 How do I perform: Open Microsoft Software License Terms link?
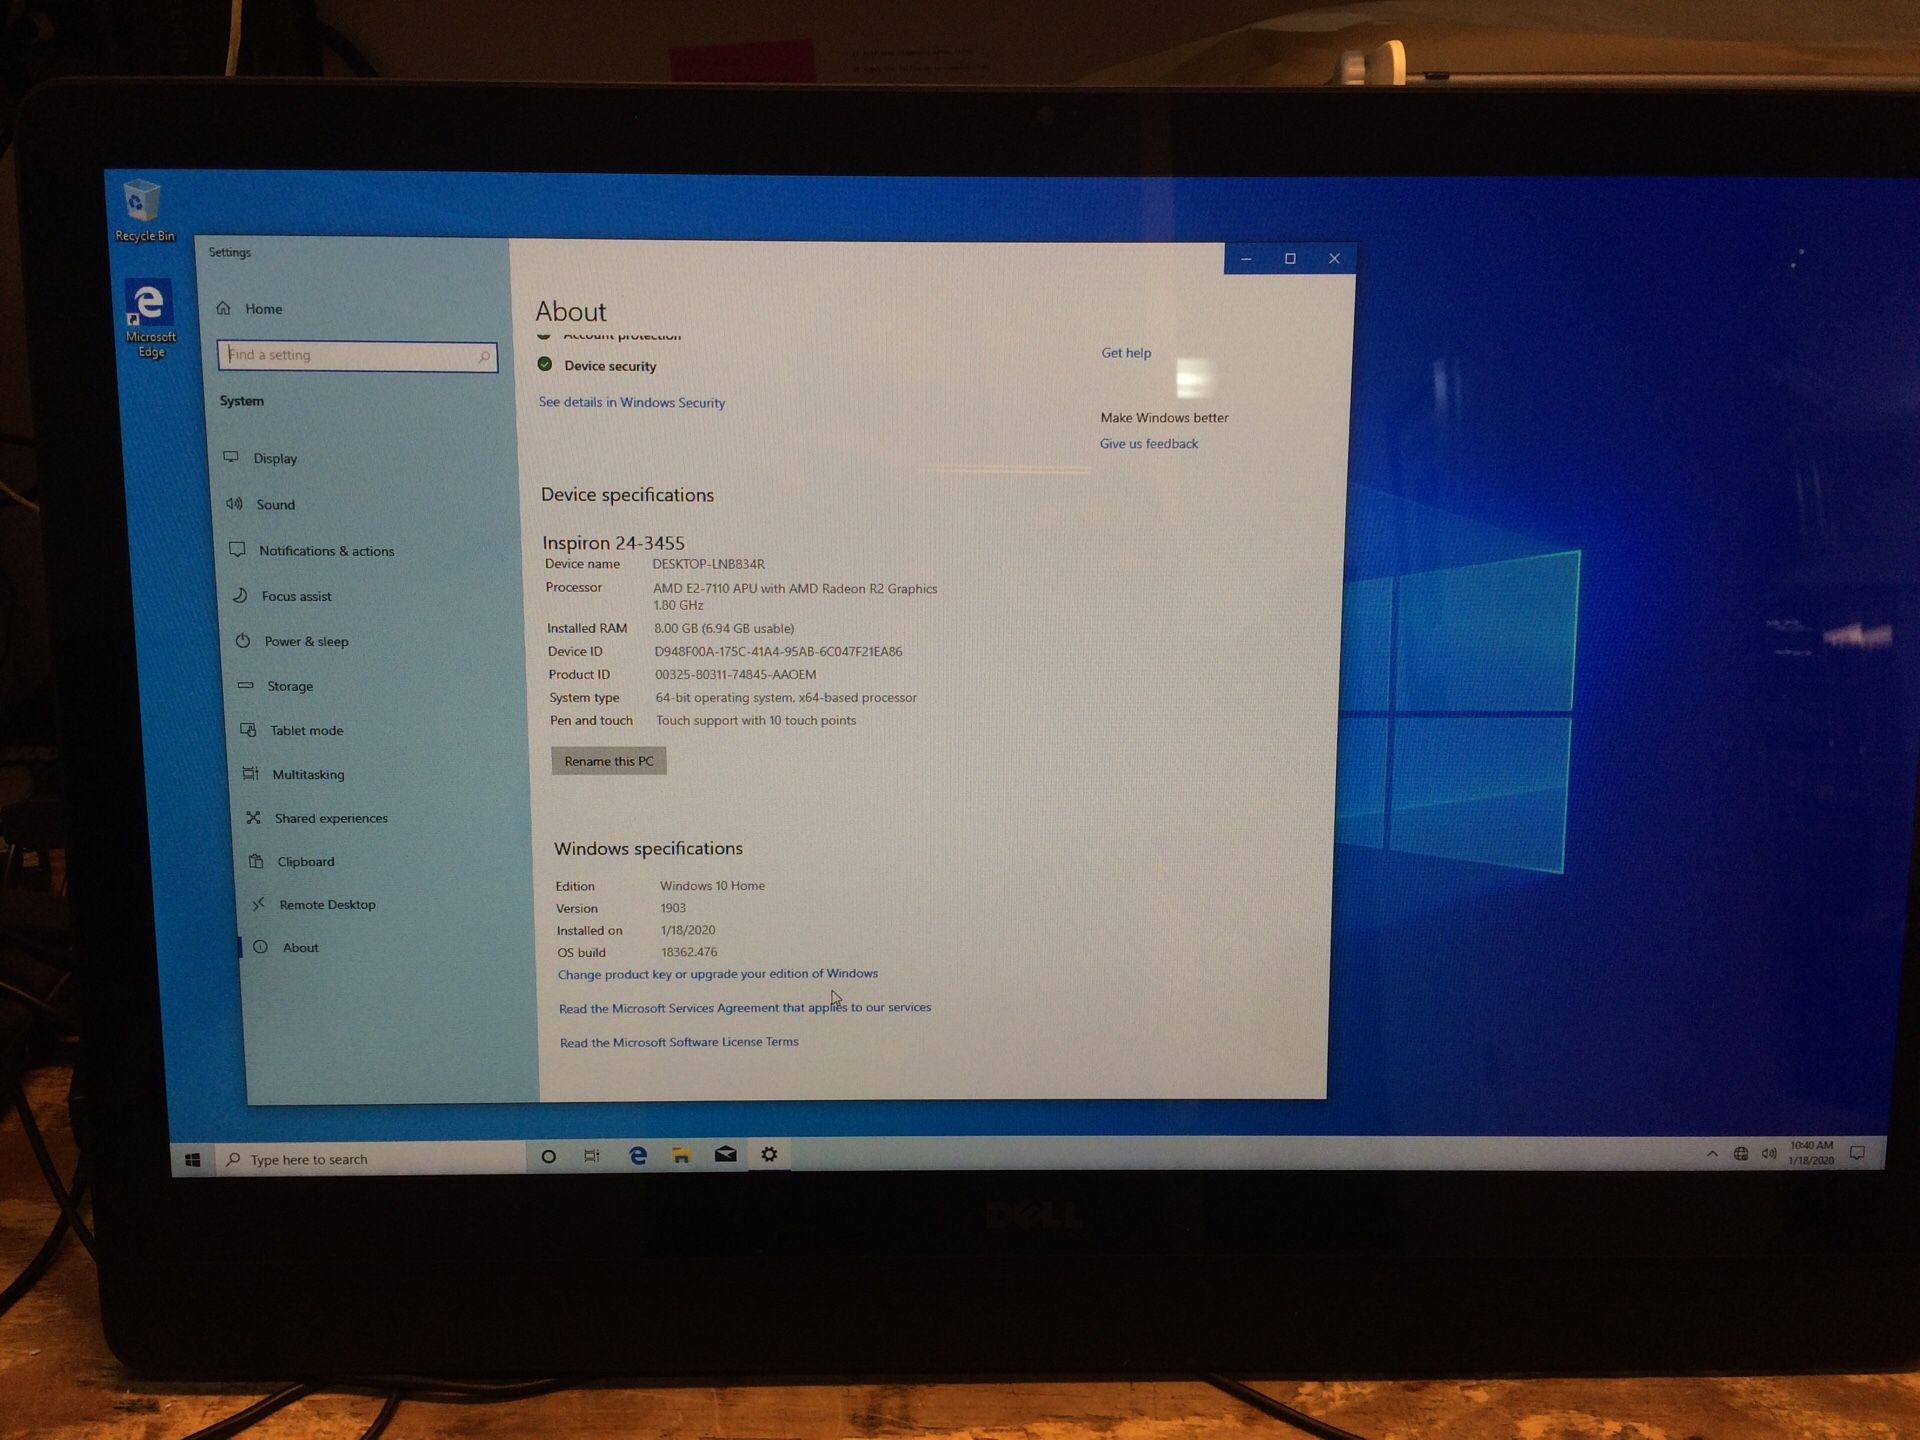click(x=679, y=1042)
